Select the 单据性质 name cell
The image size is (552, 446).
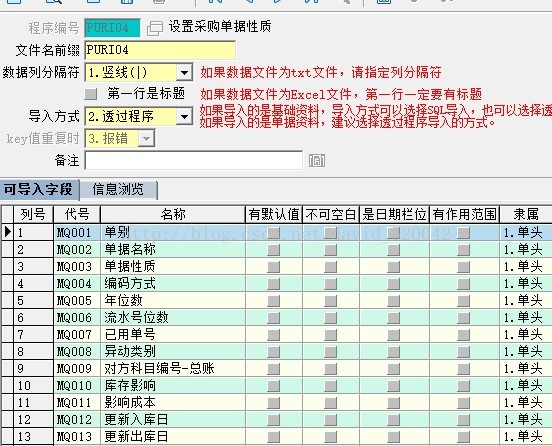point(173,266)
